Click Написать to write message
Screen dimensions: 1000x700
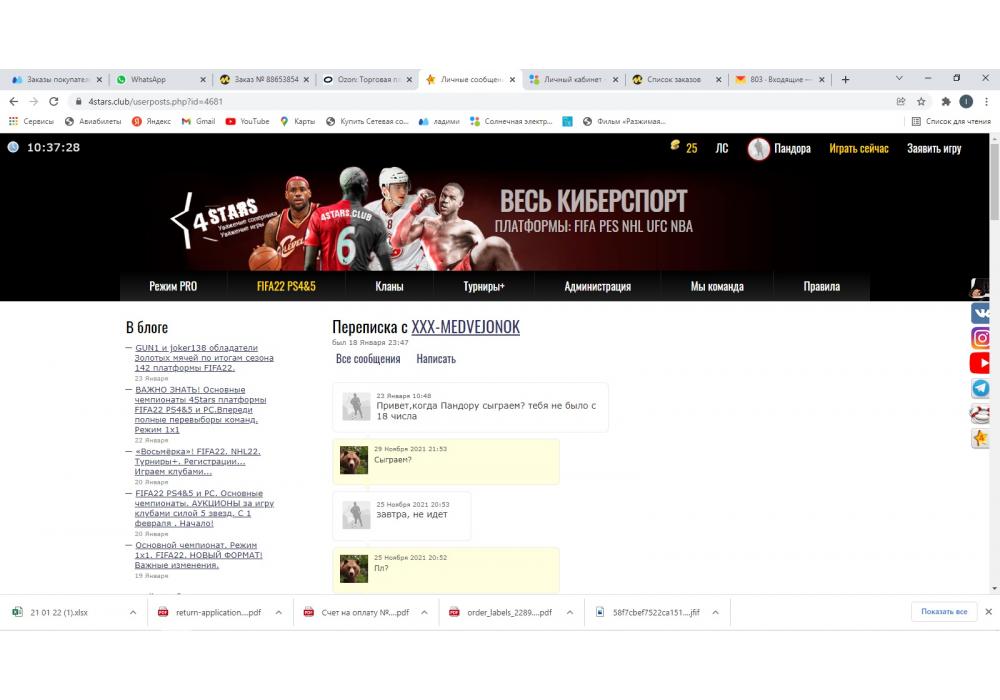(436, 359)
